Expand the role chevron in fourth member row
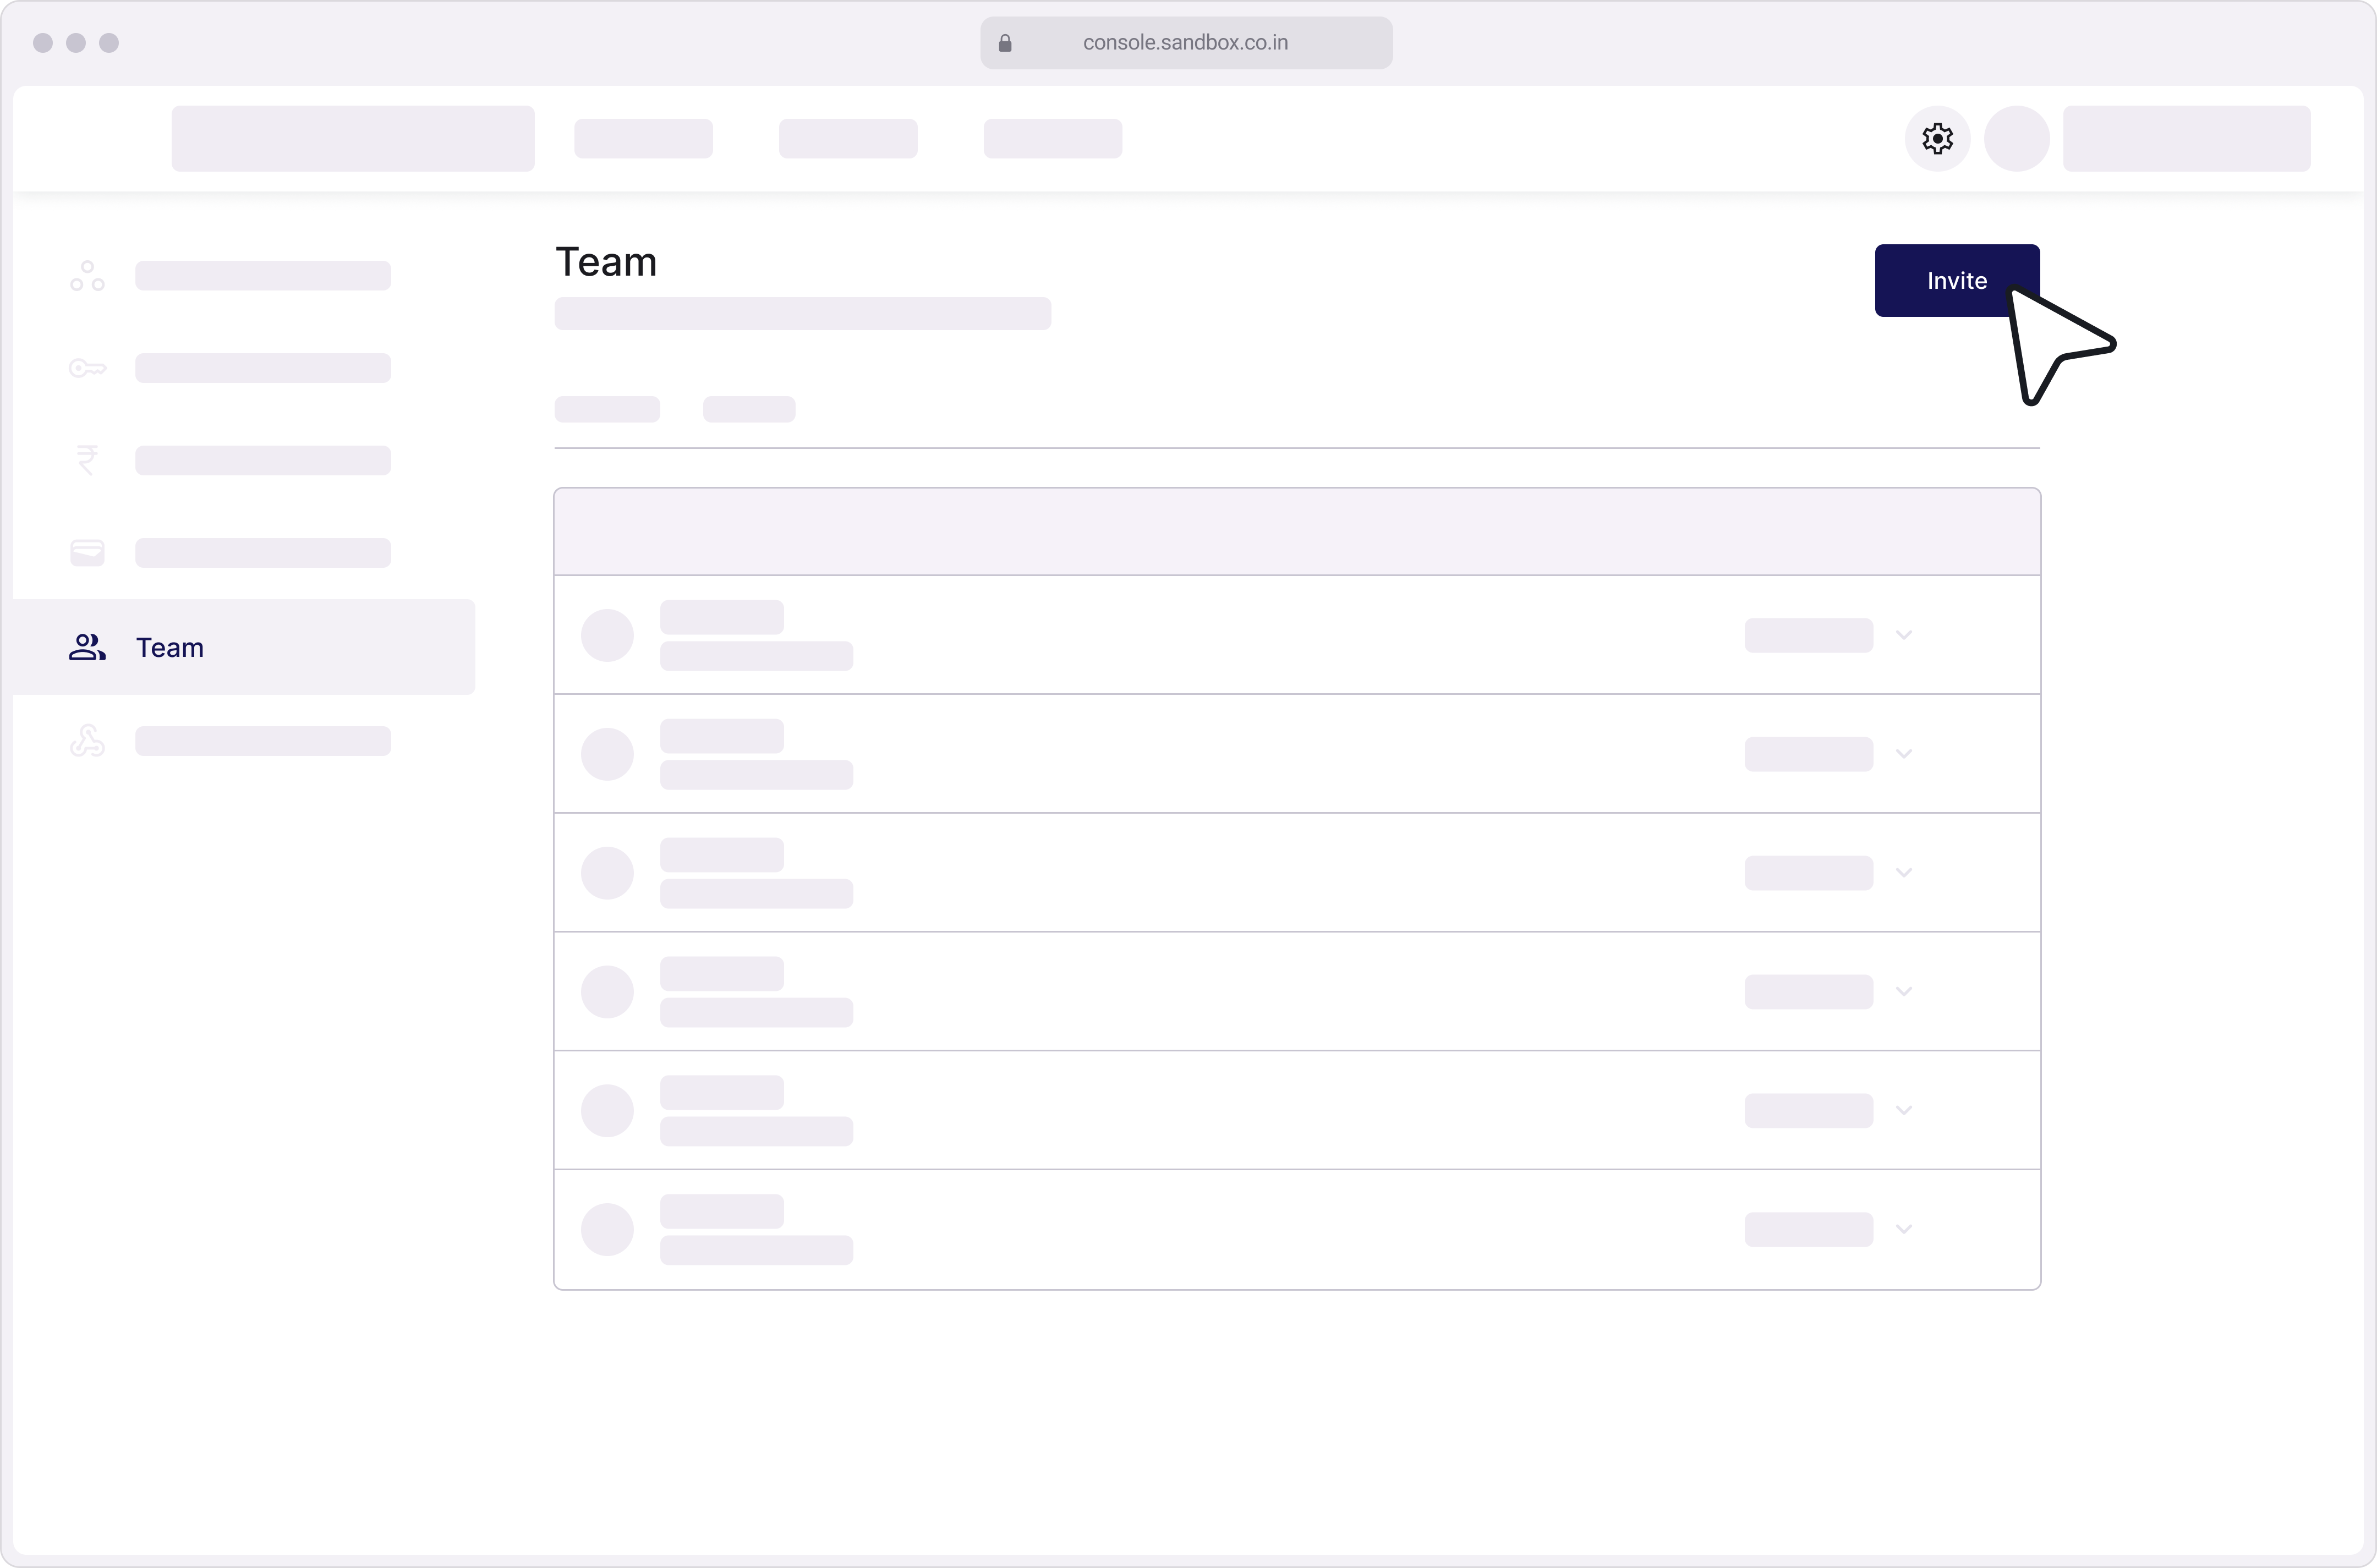Viewport: 2377px width, 1568px height. point(1903,992)
